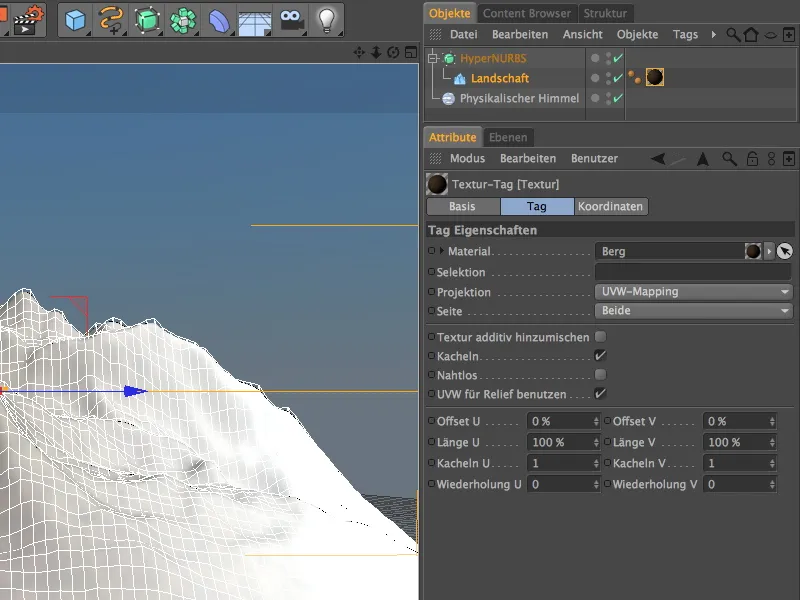Click the Selektion input field

[693, 271]
